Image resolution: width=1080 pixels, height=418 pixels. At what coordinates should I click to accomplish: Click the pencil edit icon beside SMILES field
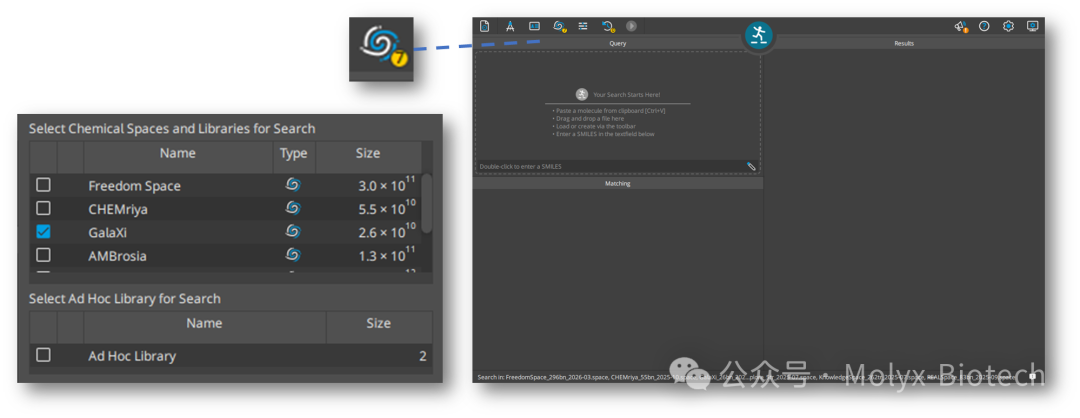coord(751,166)
